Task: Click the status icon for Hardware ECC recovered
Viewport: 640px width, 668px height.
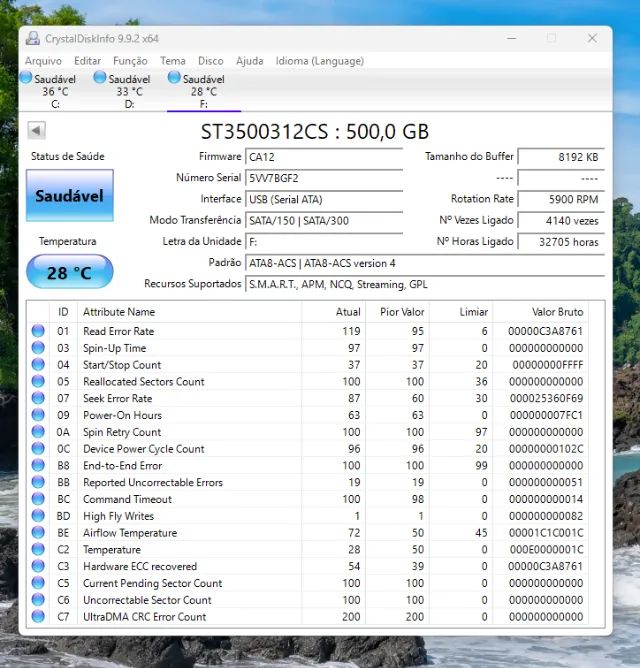Action: tap(38, 566)
